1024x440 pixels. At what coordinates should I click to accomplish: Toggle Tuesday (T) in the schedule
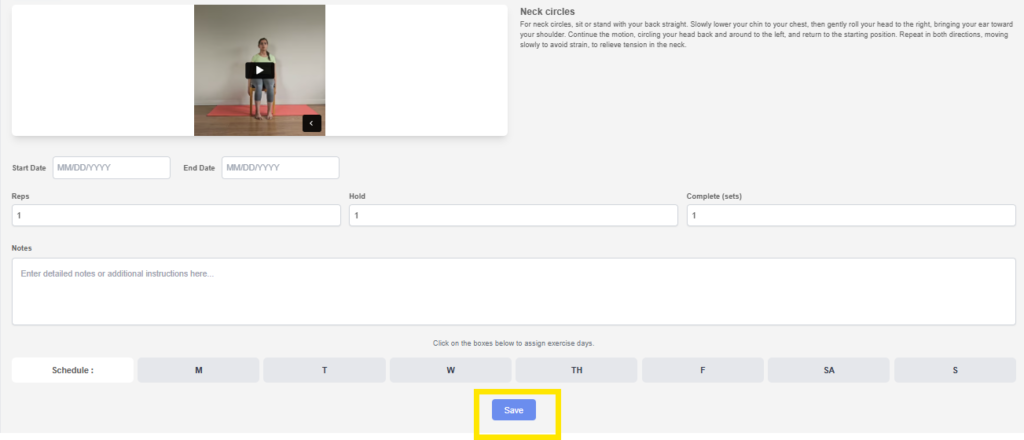[x=324, y=370]
